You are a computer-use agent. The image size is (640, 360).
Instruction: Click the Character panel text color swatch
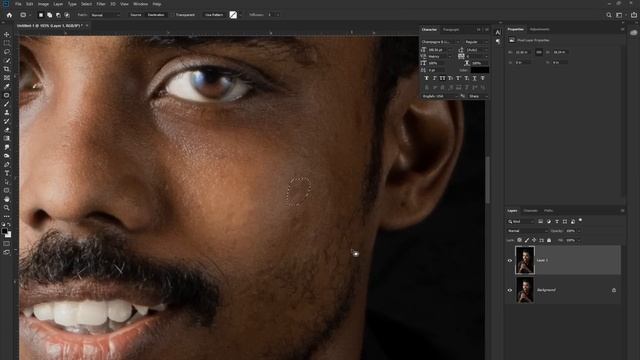(480, 70)
